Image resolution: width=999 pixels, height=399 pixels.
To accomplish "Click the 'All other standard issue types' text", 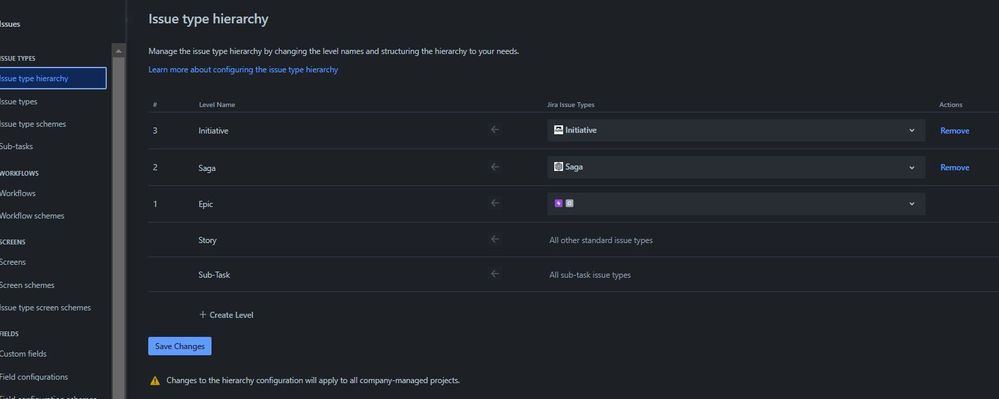I will point(601,240).
